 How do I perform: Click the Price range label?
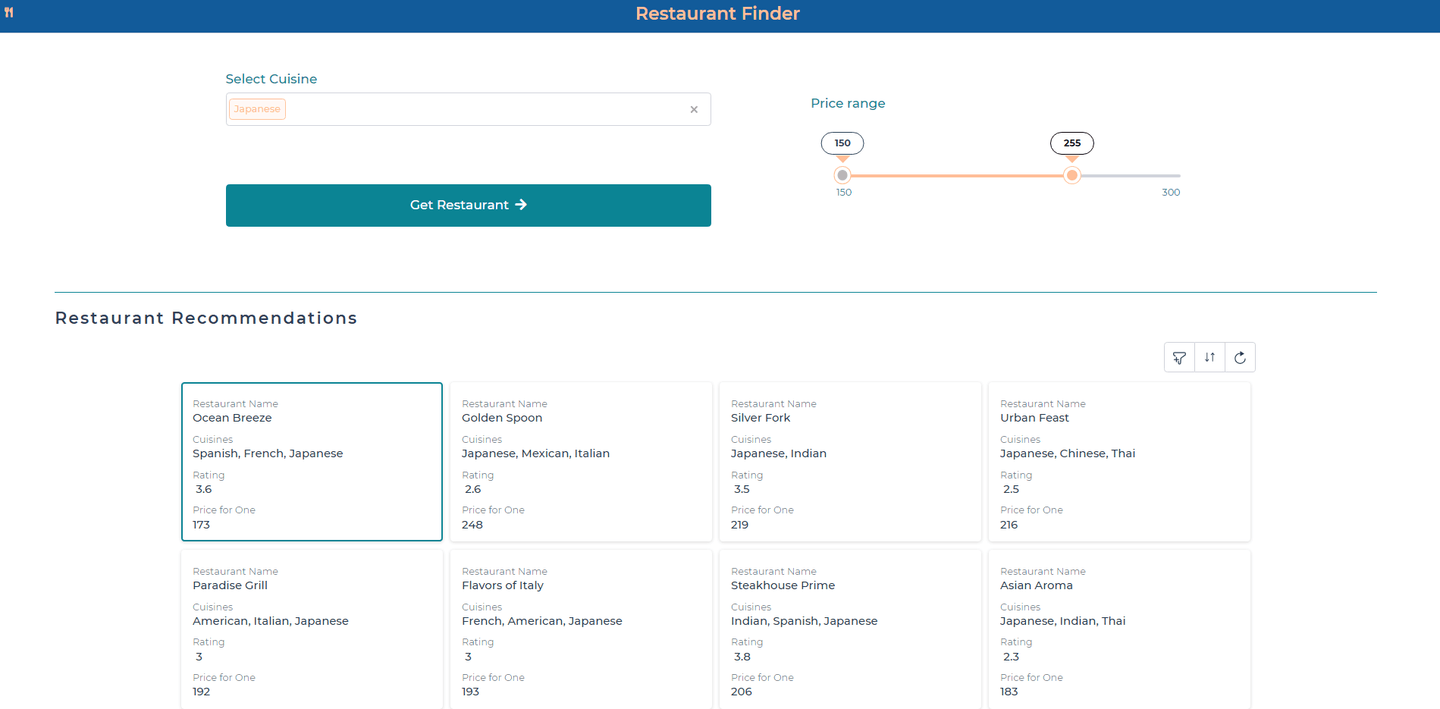pyautogui.click(x=848, y=104)
